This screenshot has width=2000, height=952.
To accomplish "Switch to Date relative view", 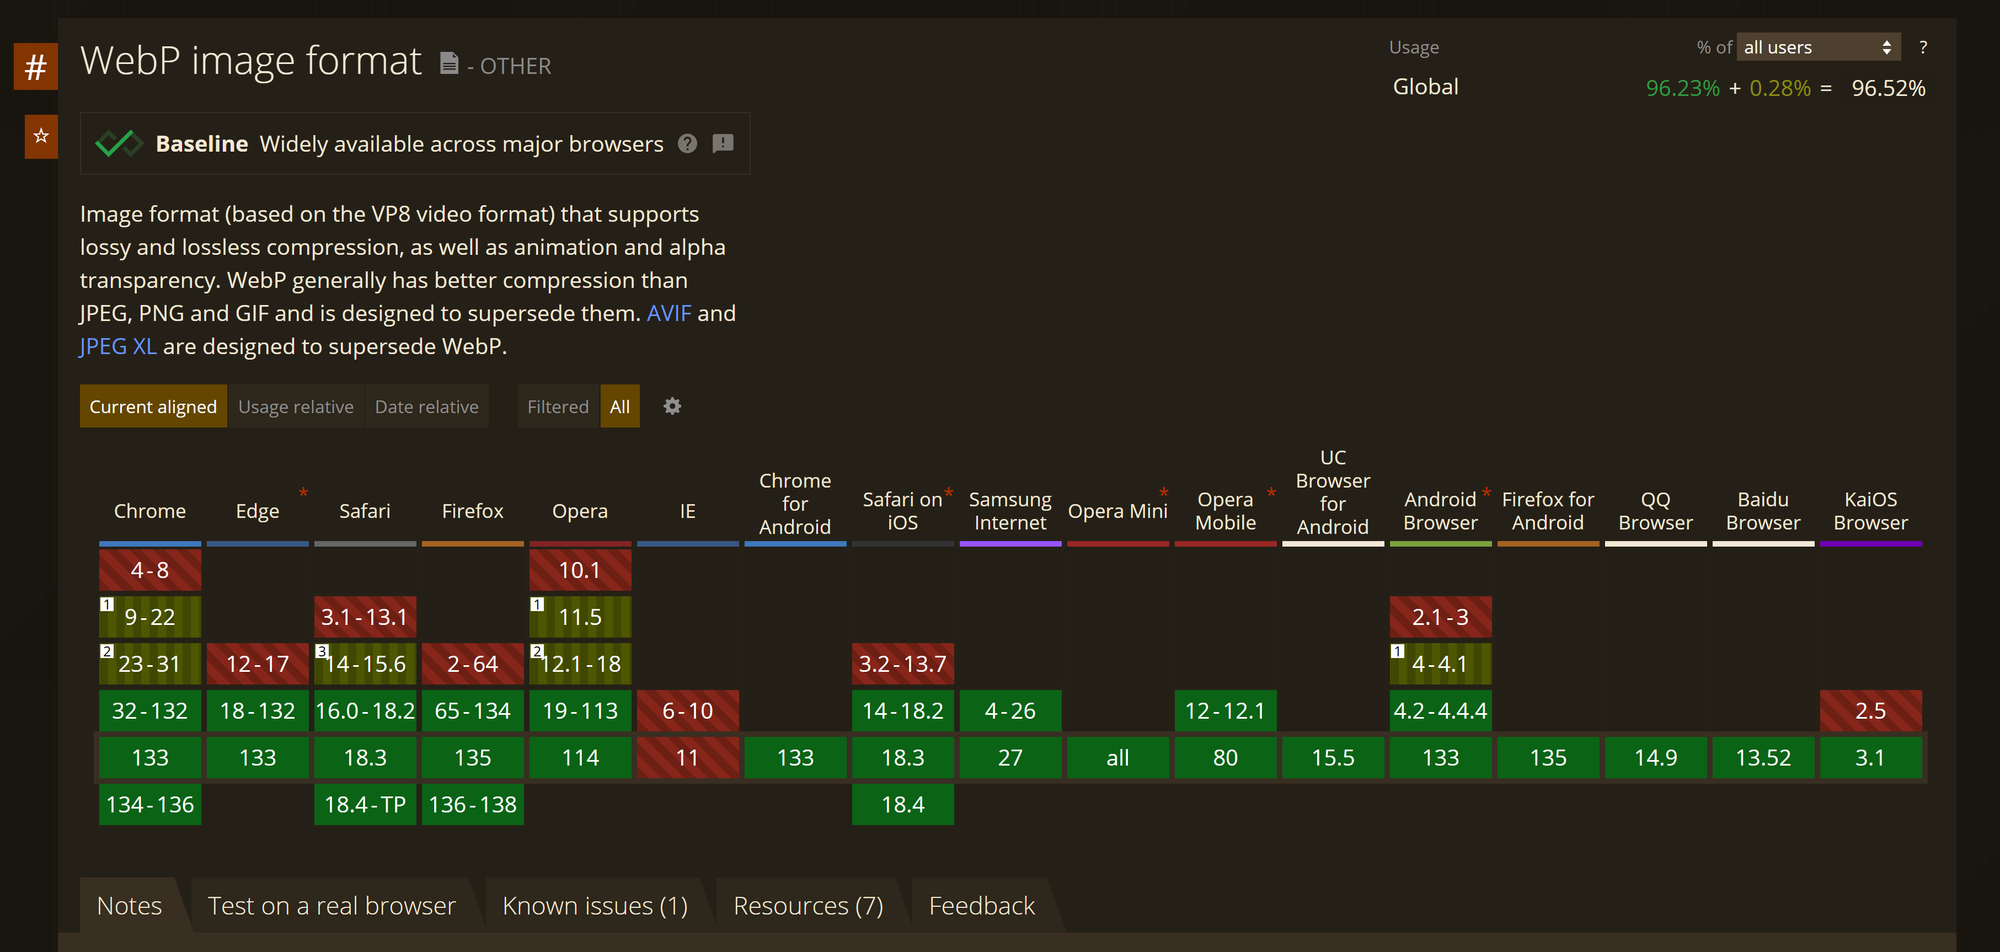I will (x=427, y=406).
